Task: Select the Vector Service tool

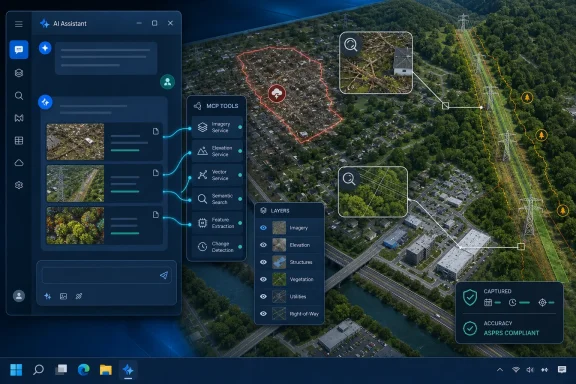Action: pyautogui.click(x=217, y=175)
